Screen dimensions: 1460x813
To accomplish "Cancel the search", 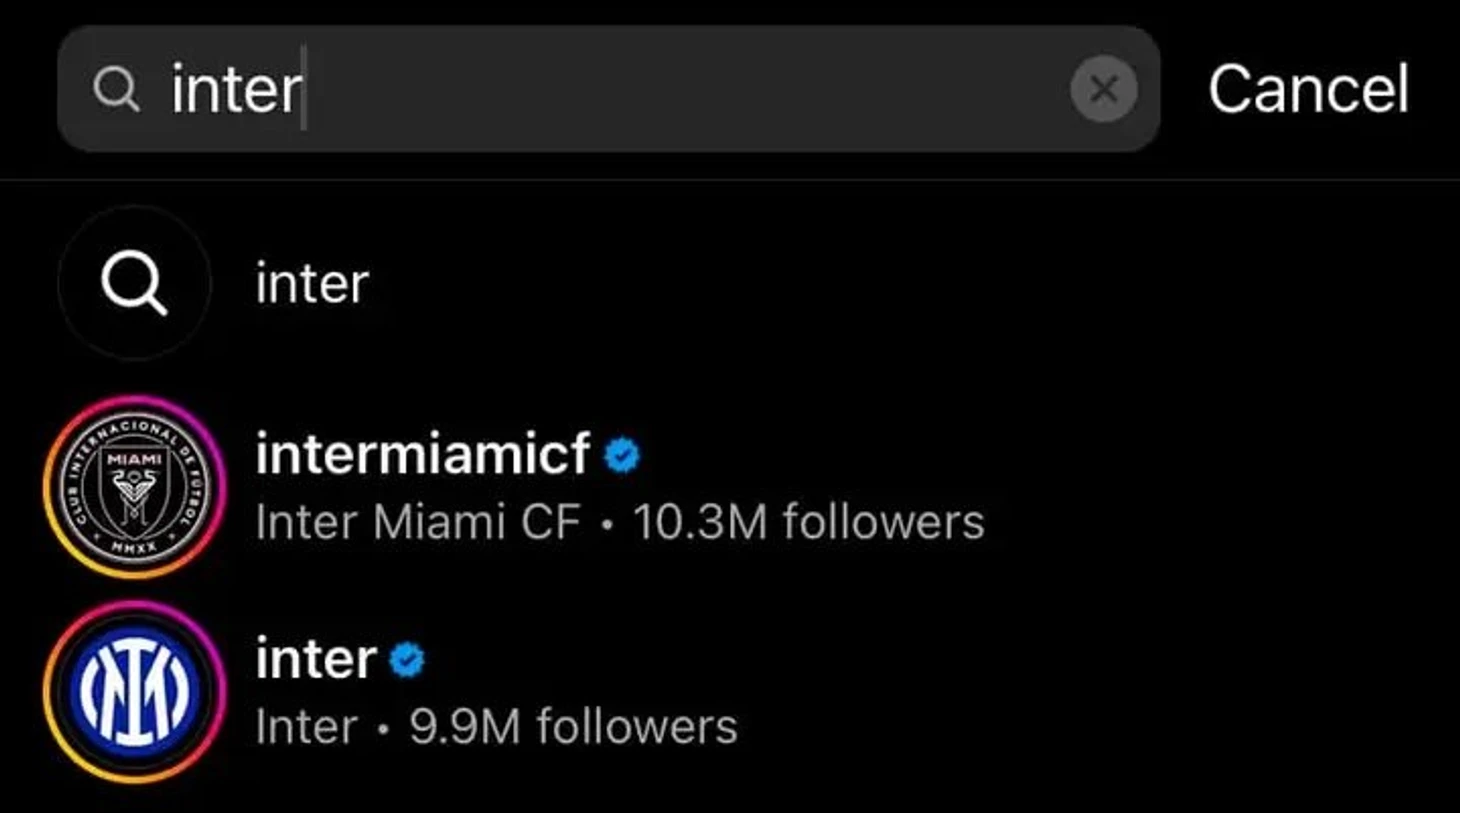I will [1308, 89].
